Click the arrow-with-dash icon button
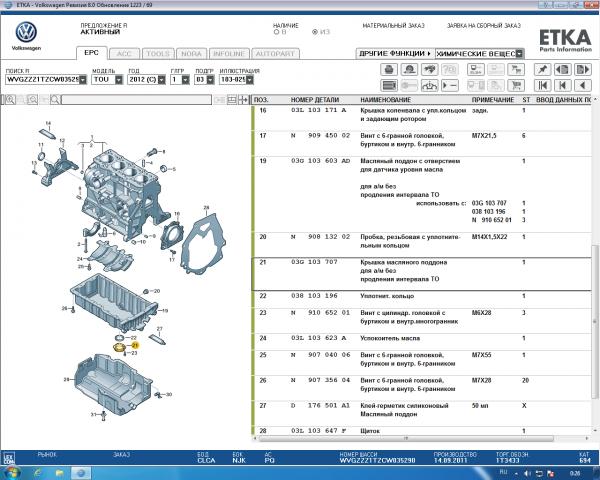Image resolution: width=600 pixels, height=480 pixels. [x=450, y=85]
